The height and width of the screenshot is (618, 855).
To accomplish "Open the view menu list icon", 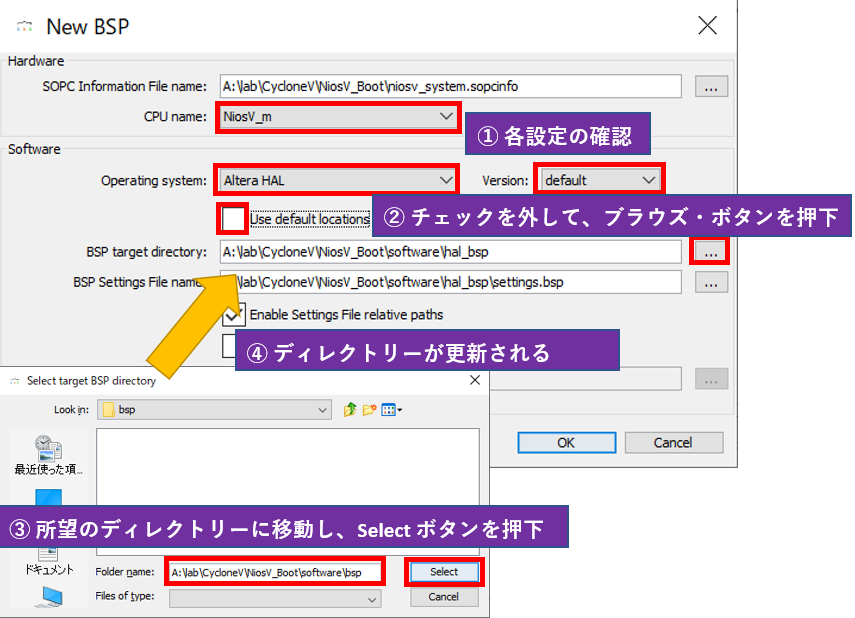I will click(392, 410).
